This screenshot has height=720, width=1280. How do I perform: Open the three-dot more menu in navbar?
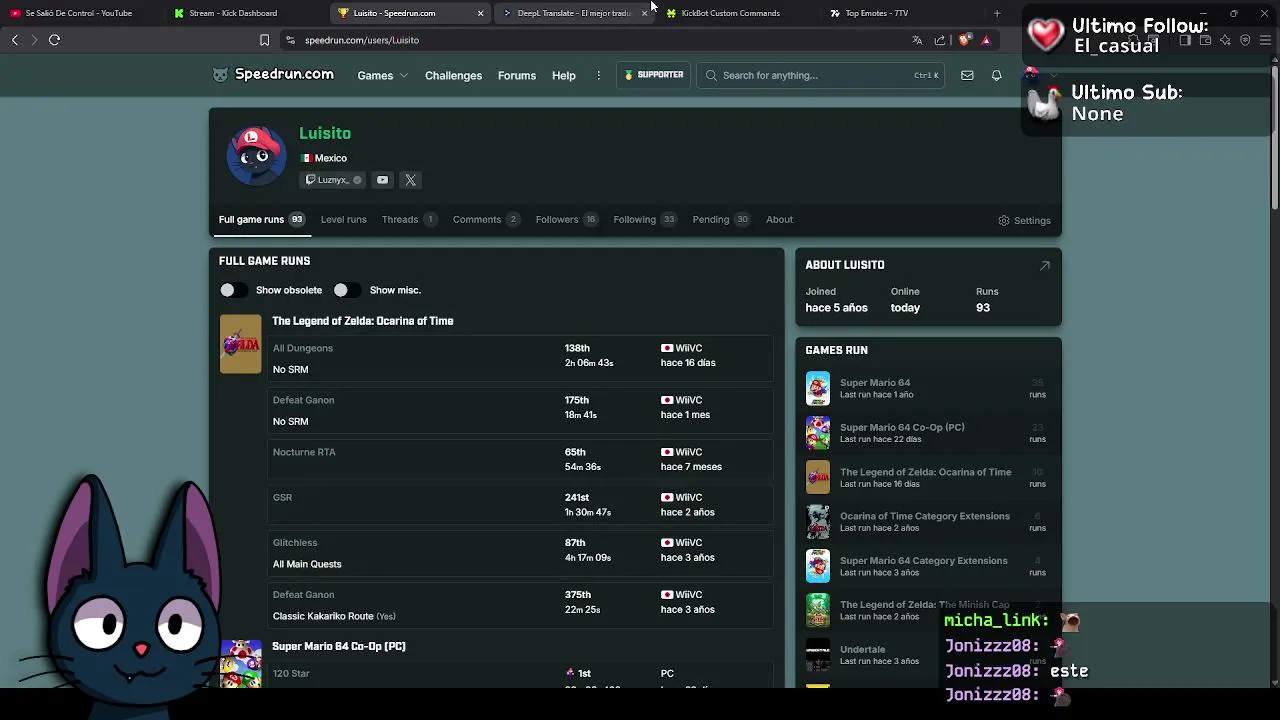599,75
